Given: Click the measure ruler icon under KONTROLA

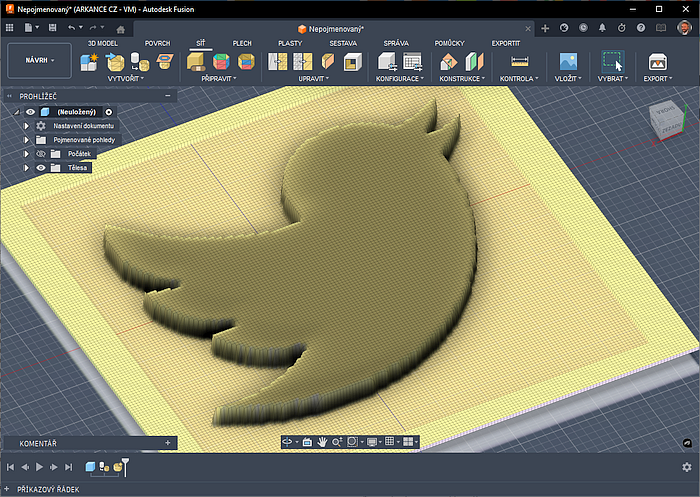Looking at the screenshot, I should tap(518, 62).
